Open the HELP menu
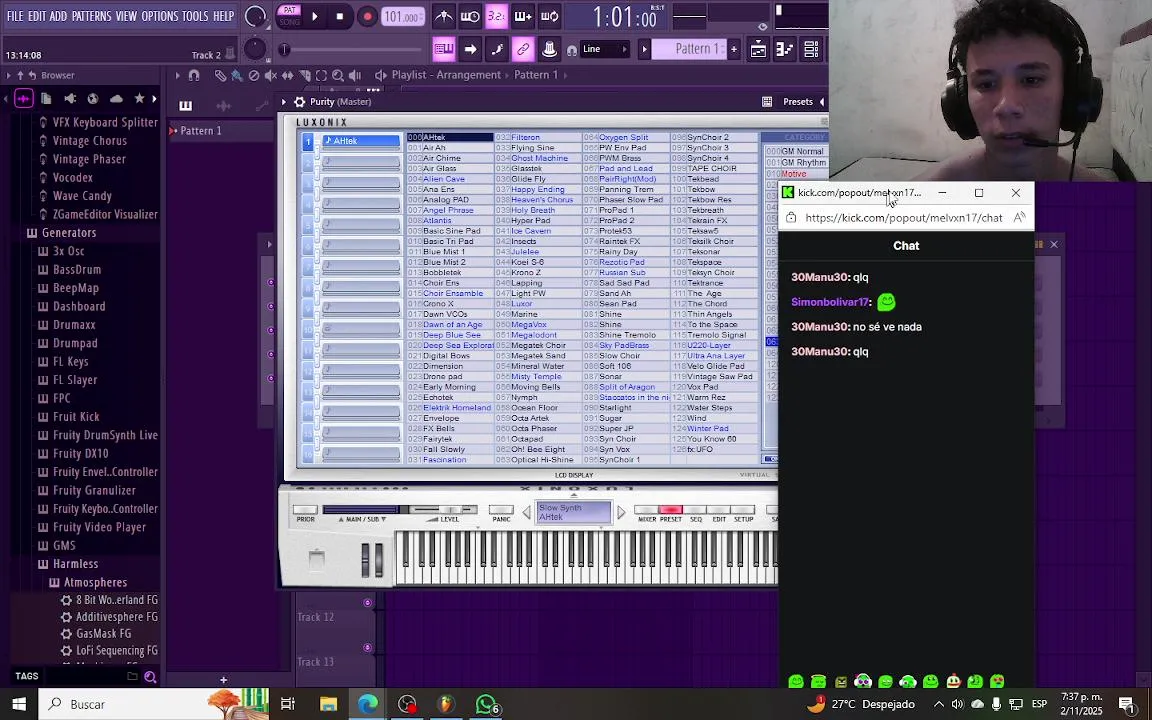 click(223, 16)
